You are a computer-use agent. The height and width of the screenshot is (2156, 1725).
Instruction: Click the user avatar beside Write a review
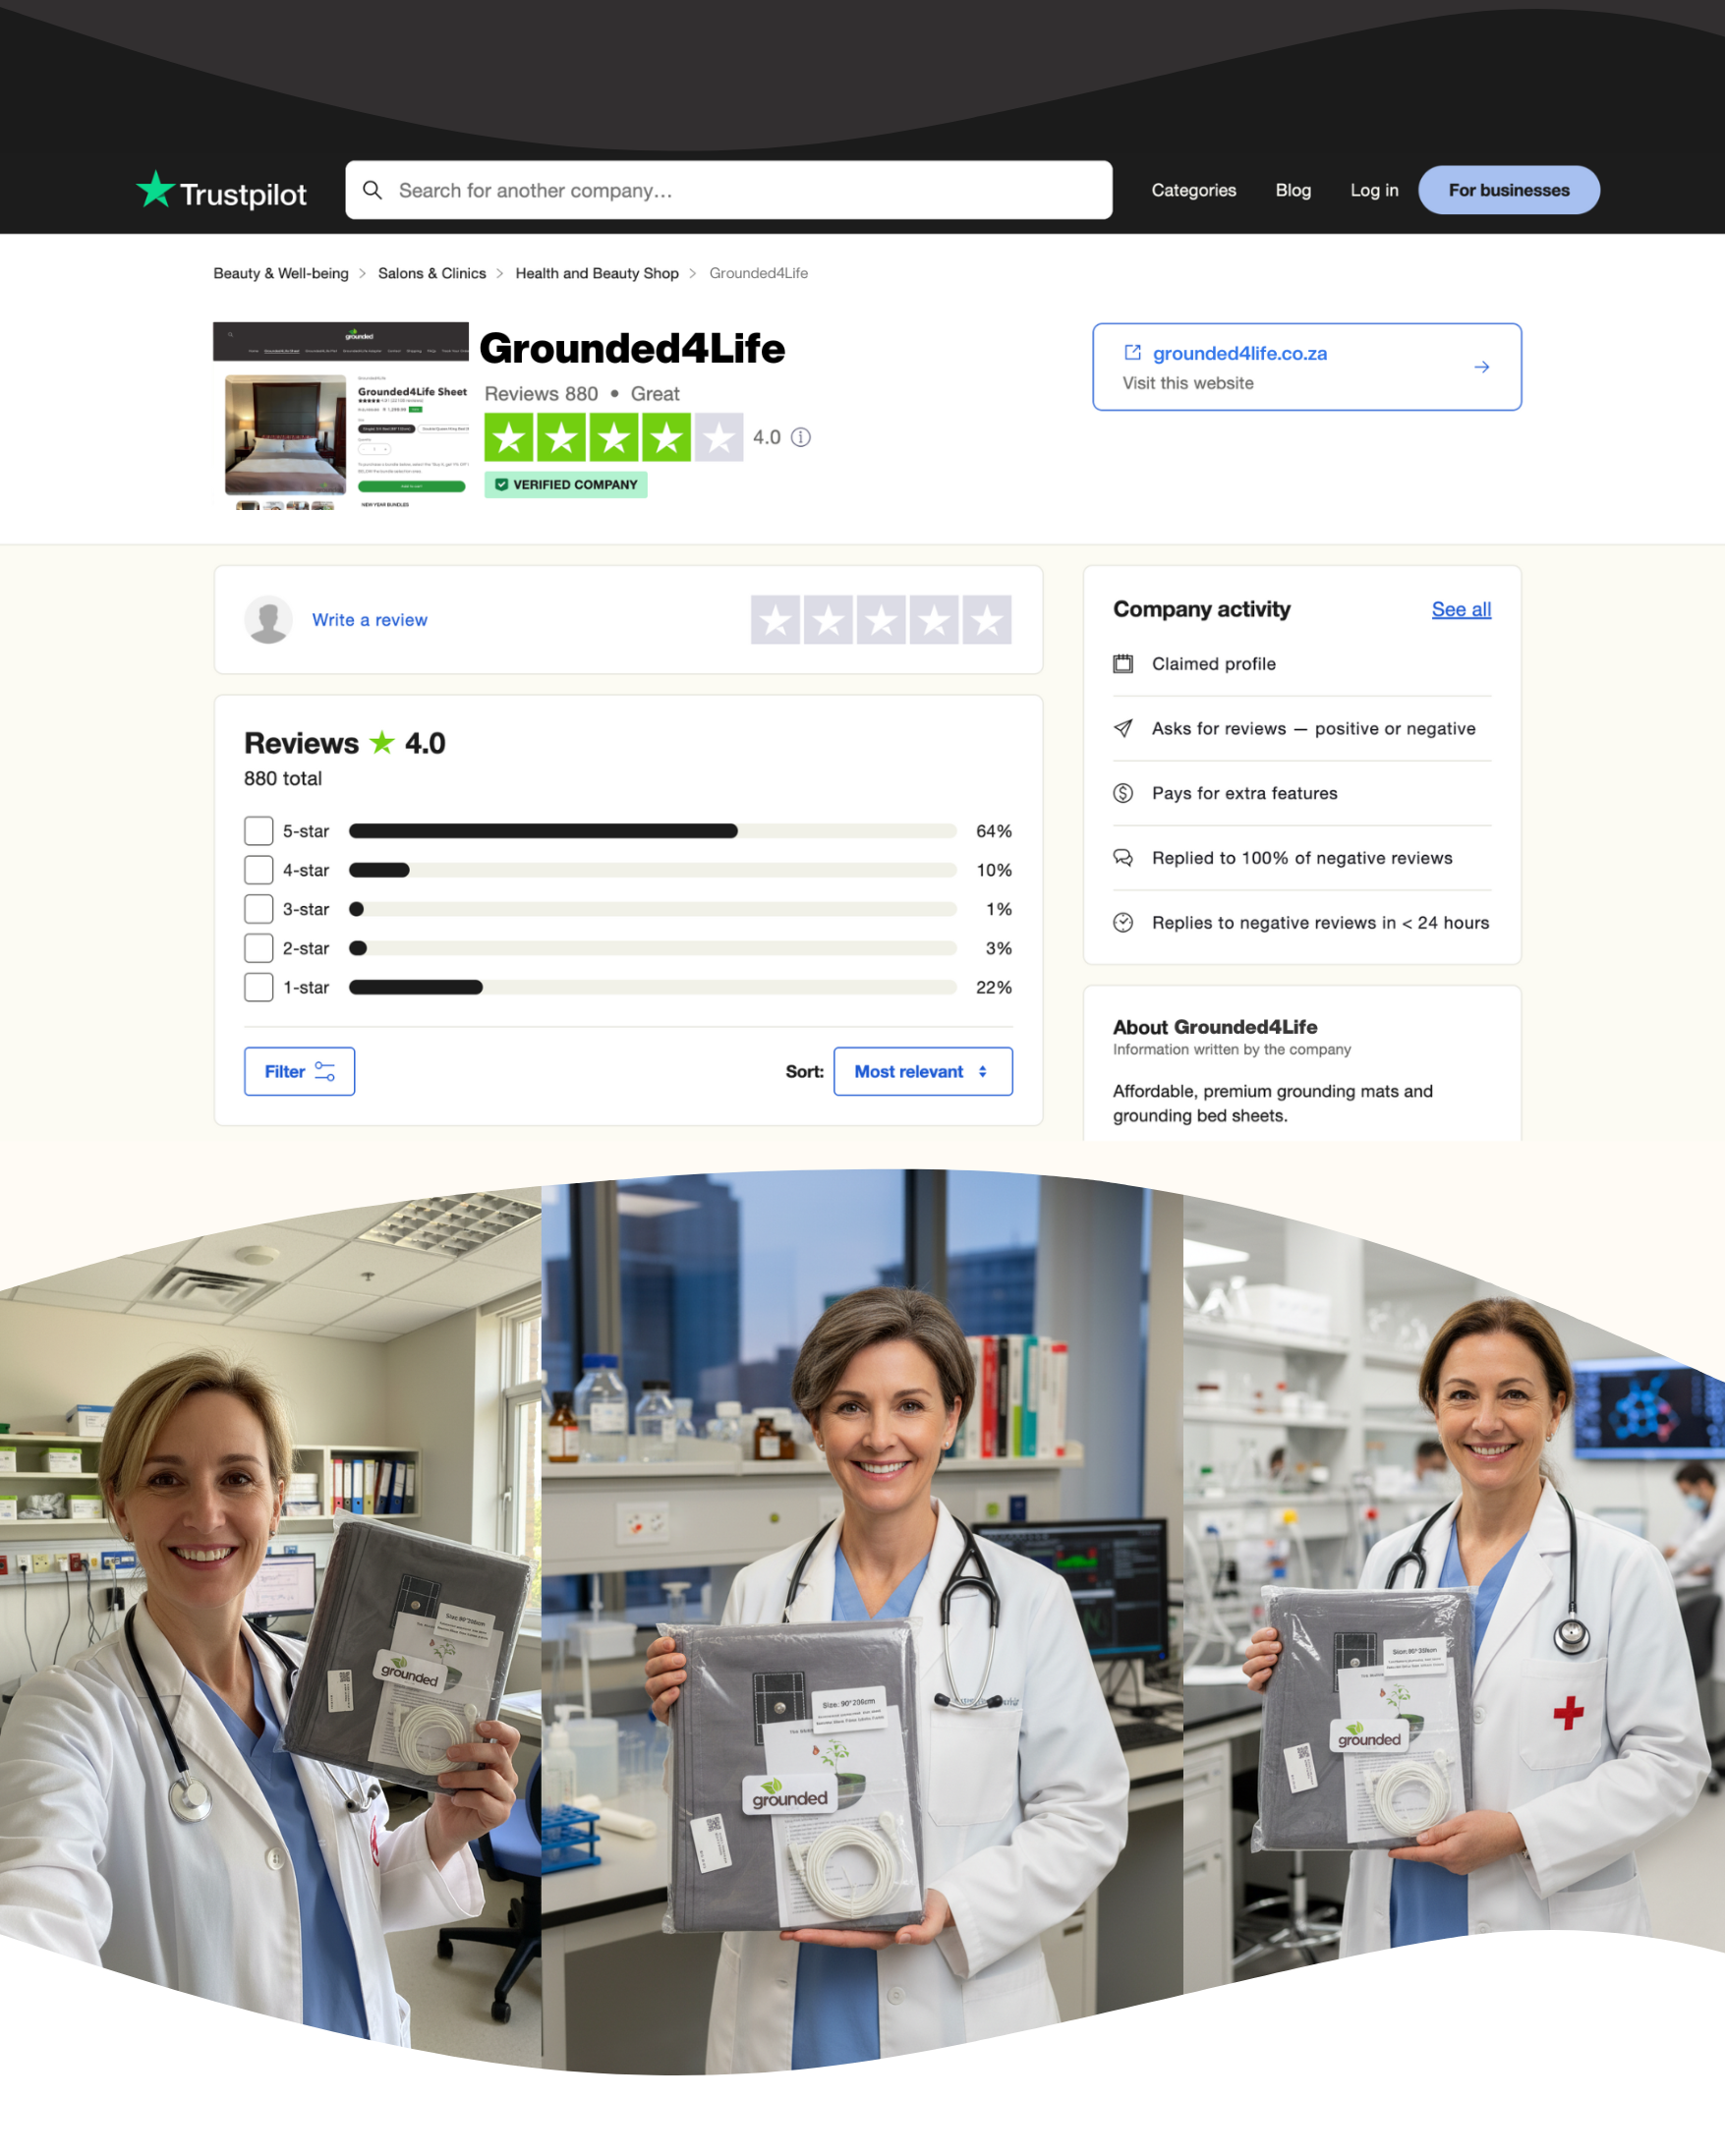coord(268,620)
